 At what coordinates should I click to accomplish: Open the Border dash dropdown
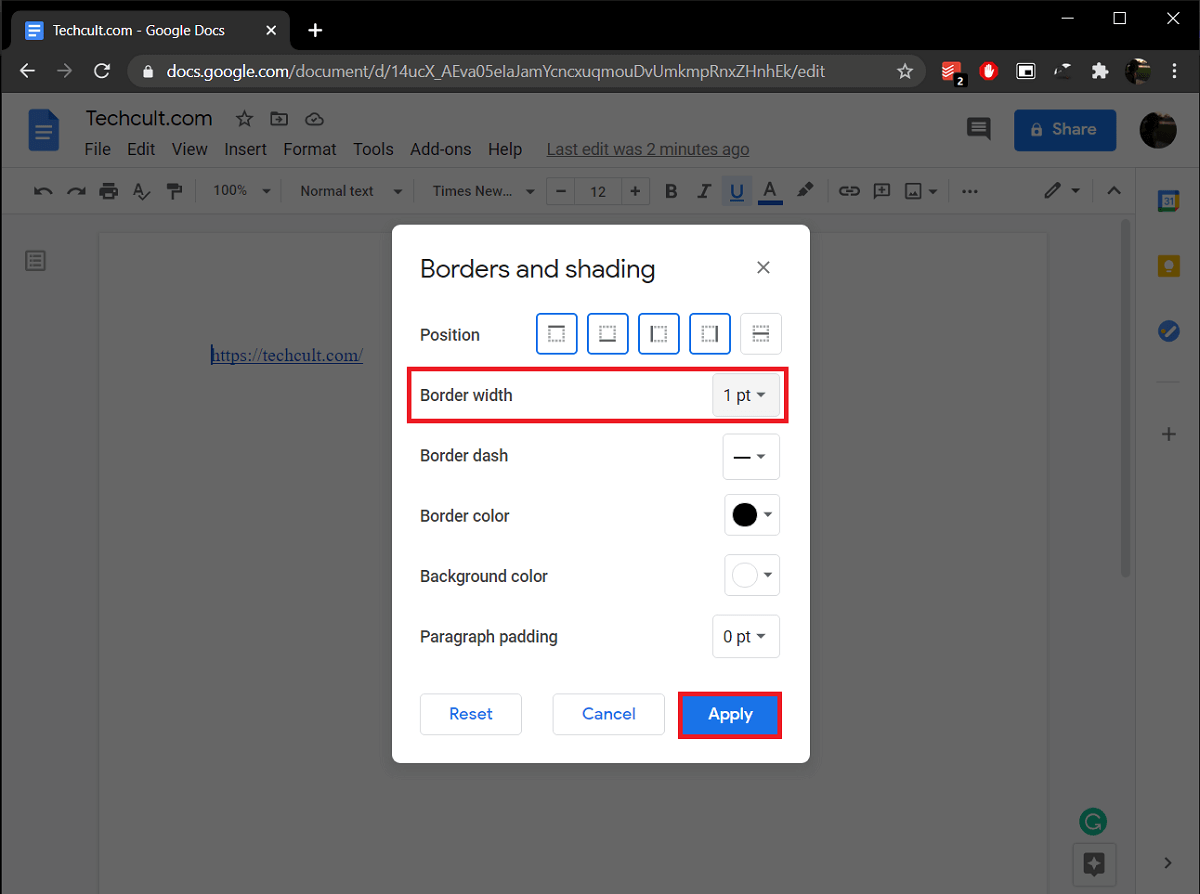point(751,456)
